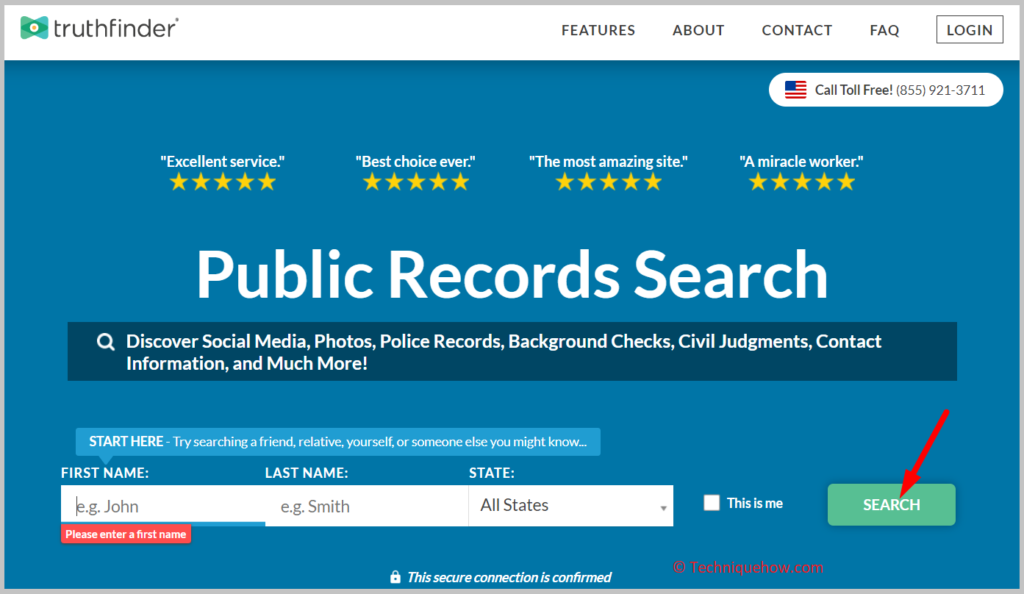Click the "The most amazing site." quote
The image size is (1024, 594).
[x=608, y=161]
